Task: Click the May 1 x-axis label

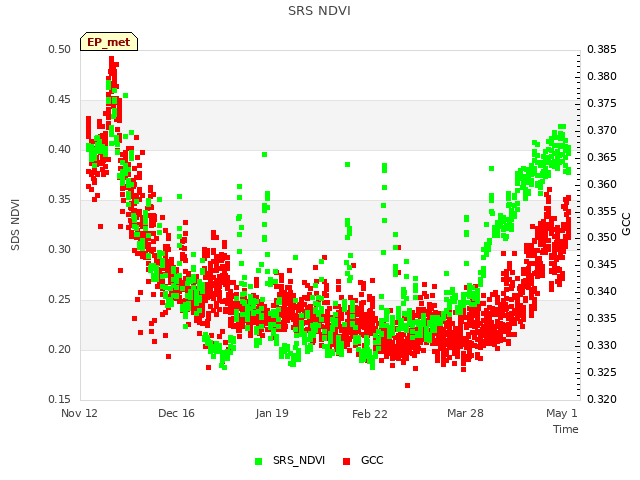Action: [x=562, y=413]
